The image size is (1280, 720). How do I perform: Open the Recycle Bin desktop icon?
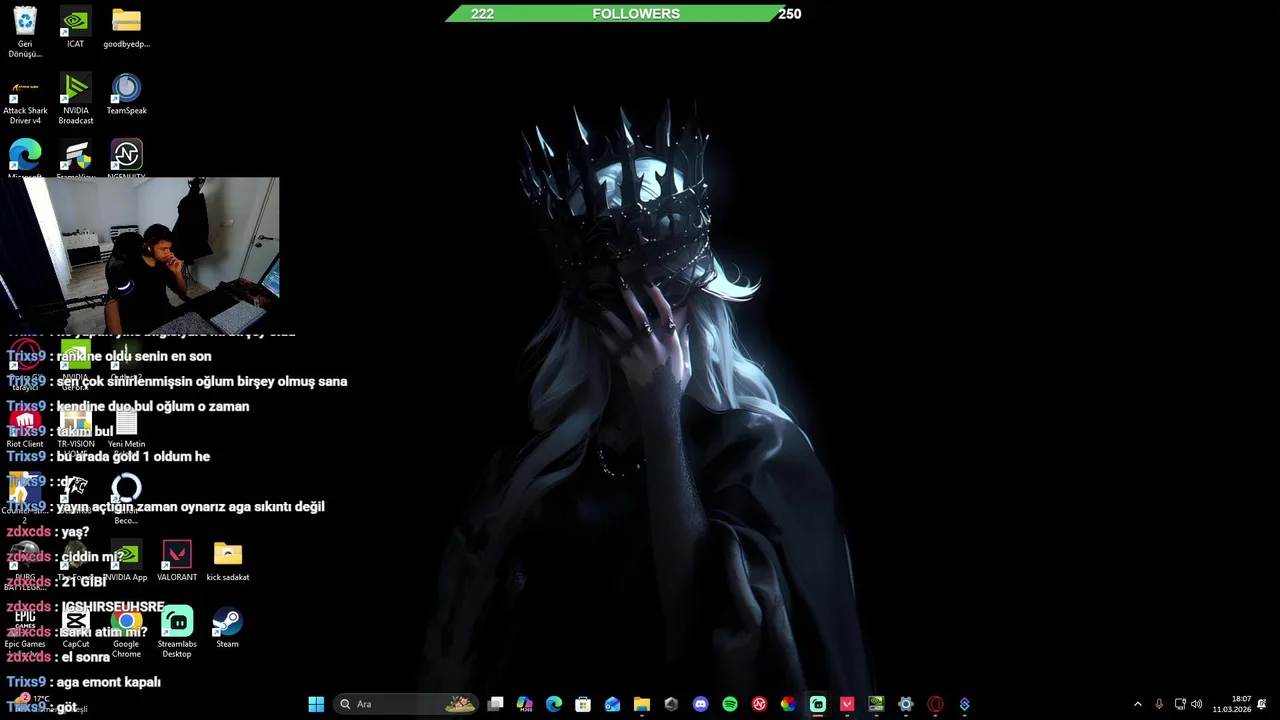click(x=25, y=32)
